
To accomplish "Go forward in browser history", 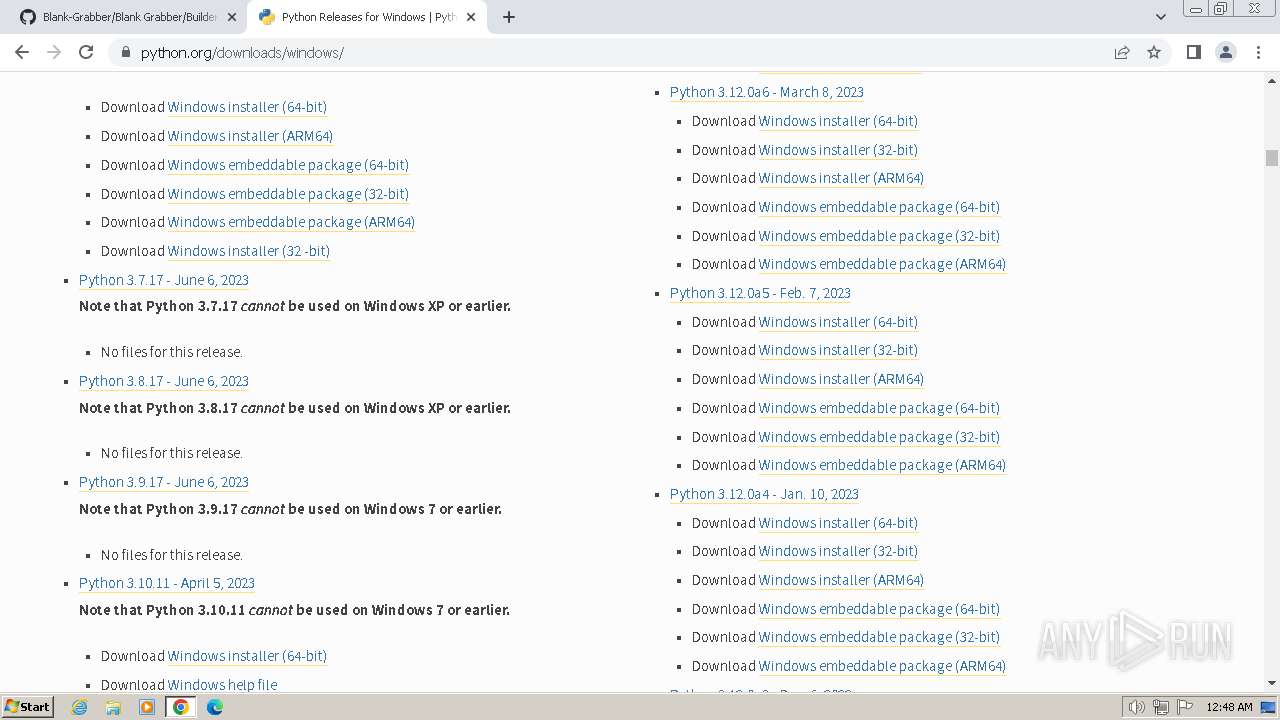I will tap(54, 52).
